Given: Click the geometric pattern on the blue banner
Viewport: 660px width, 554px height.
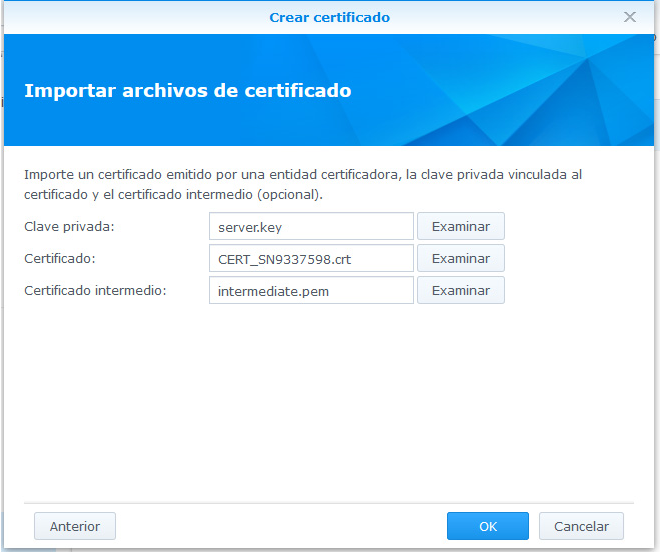Looking at the screenshot, I should [560, 90].
